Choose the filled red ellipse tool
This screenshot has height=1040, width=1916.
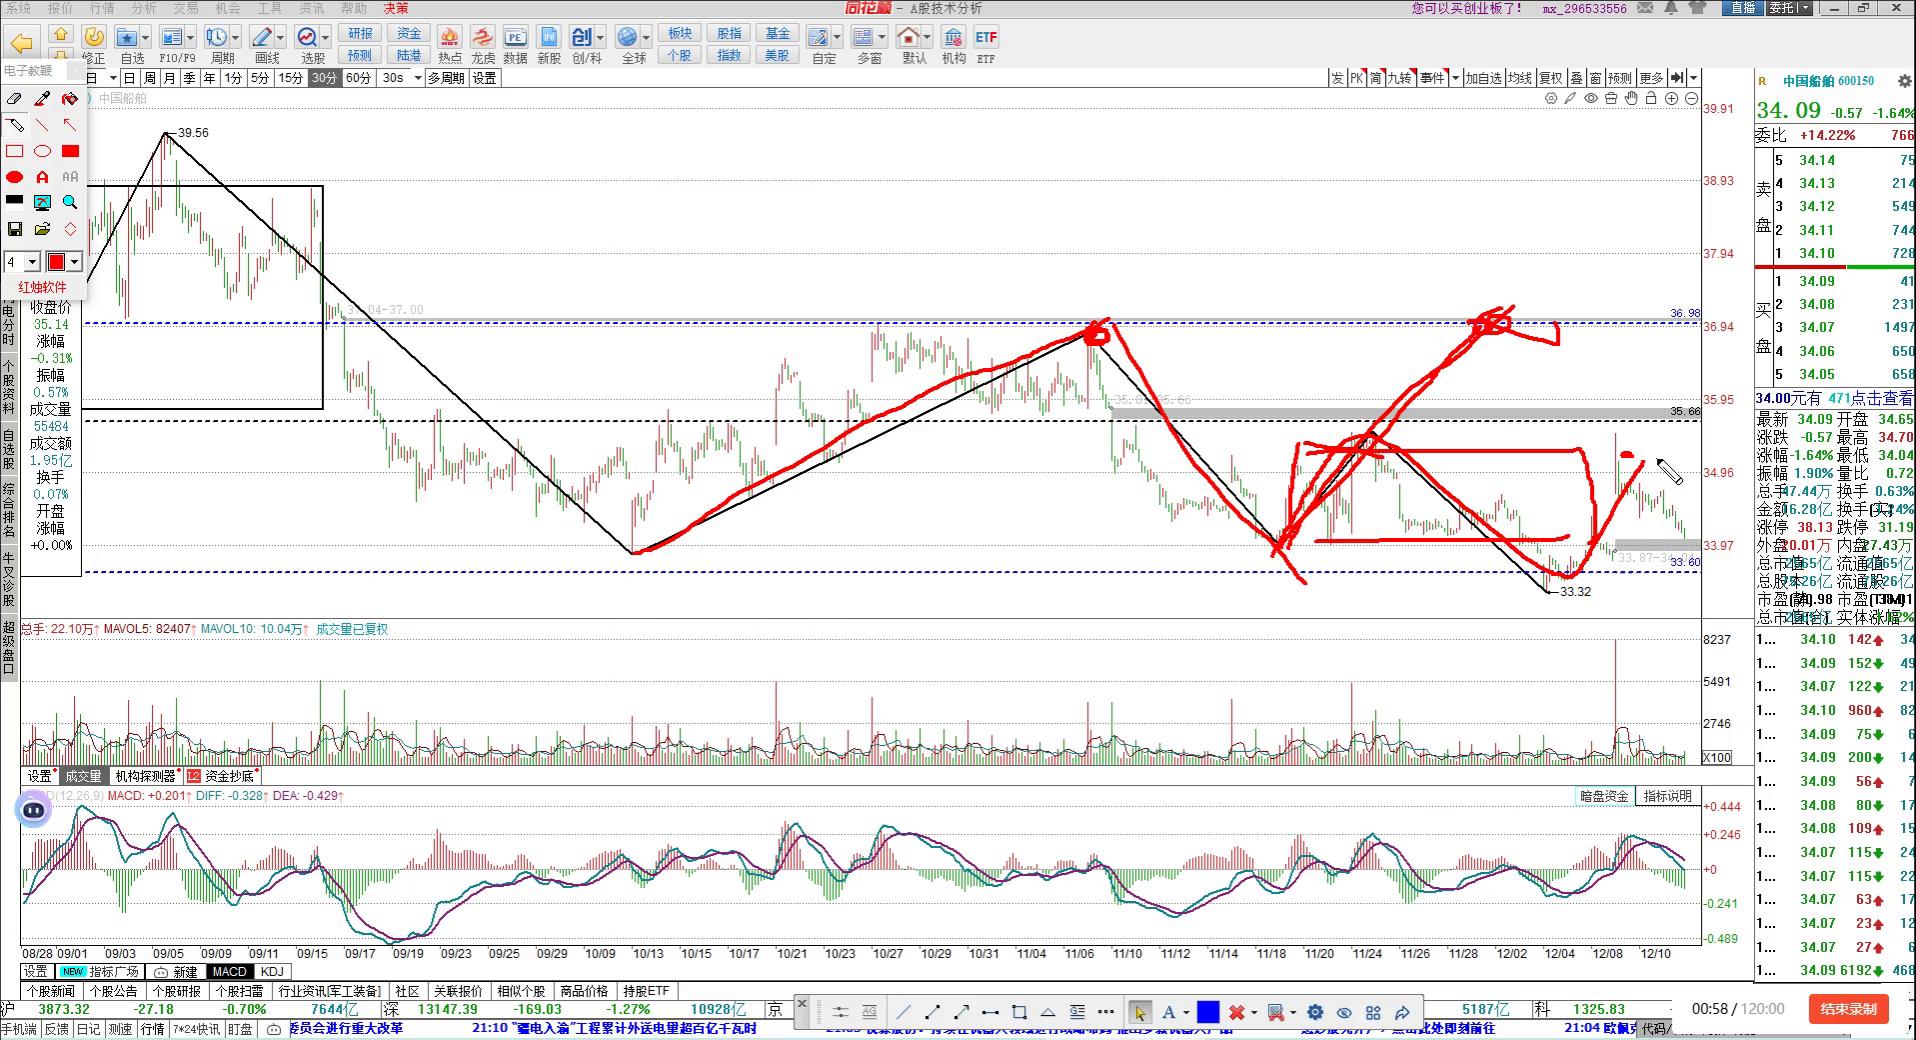[x=14, y=177]
